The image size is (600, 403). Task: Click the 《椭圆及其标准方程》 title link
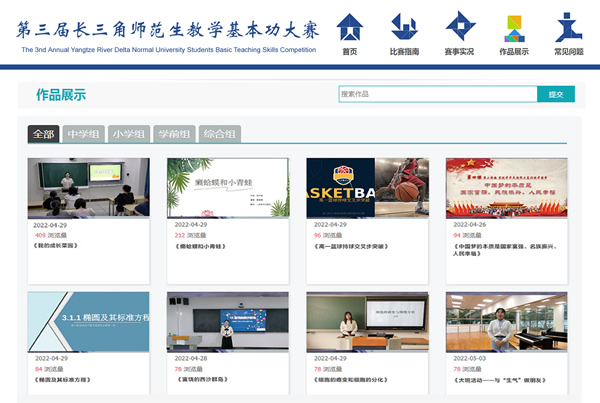64,380
